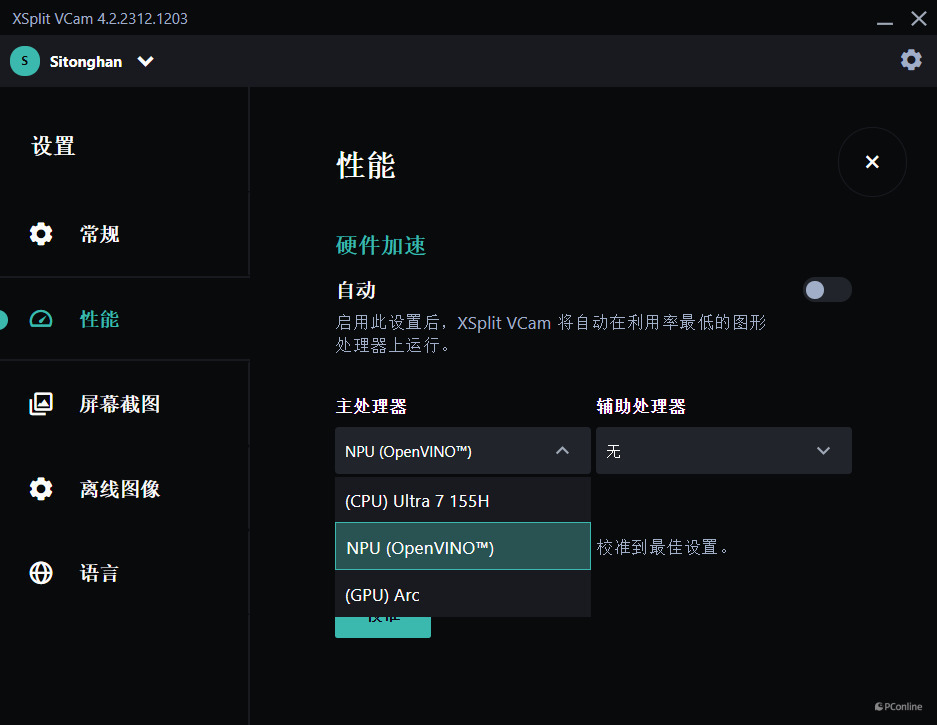Select the highlighted NPU (OpenVINO™) option
This screenshot has width=937, height=725.
coord(462,547)
